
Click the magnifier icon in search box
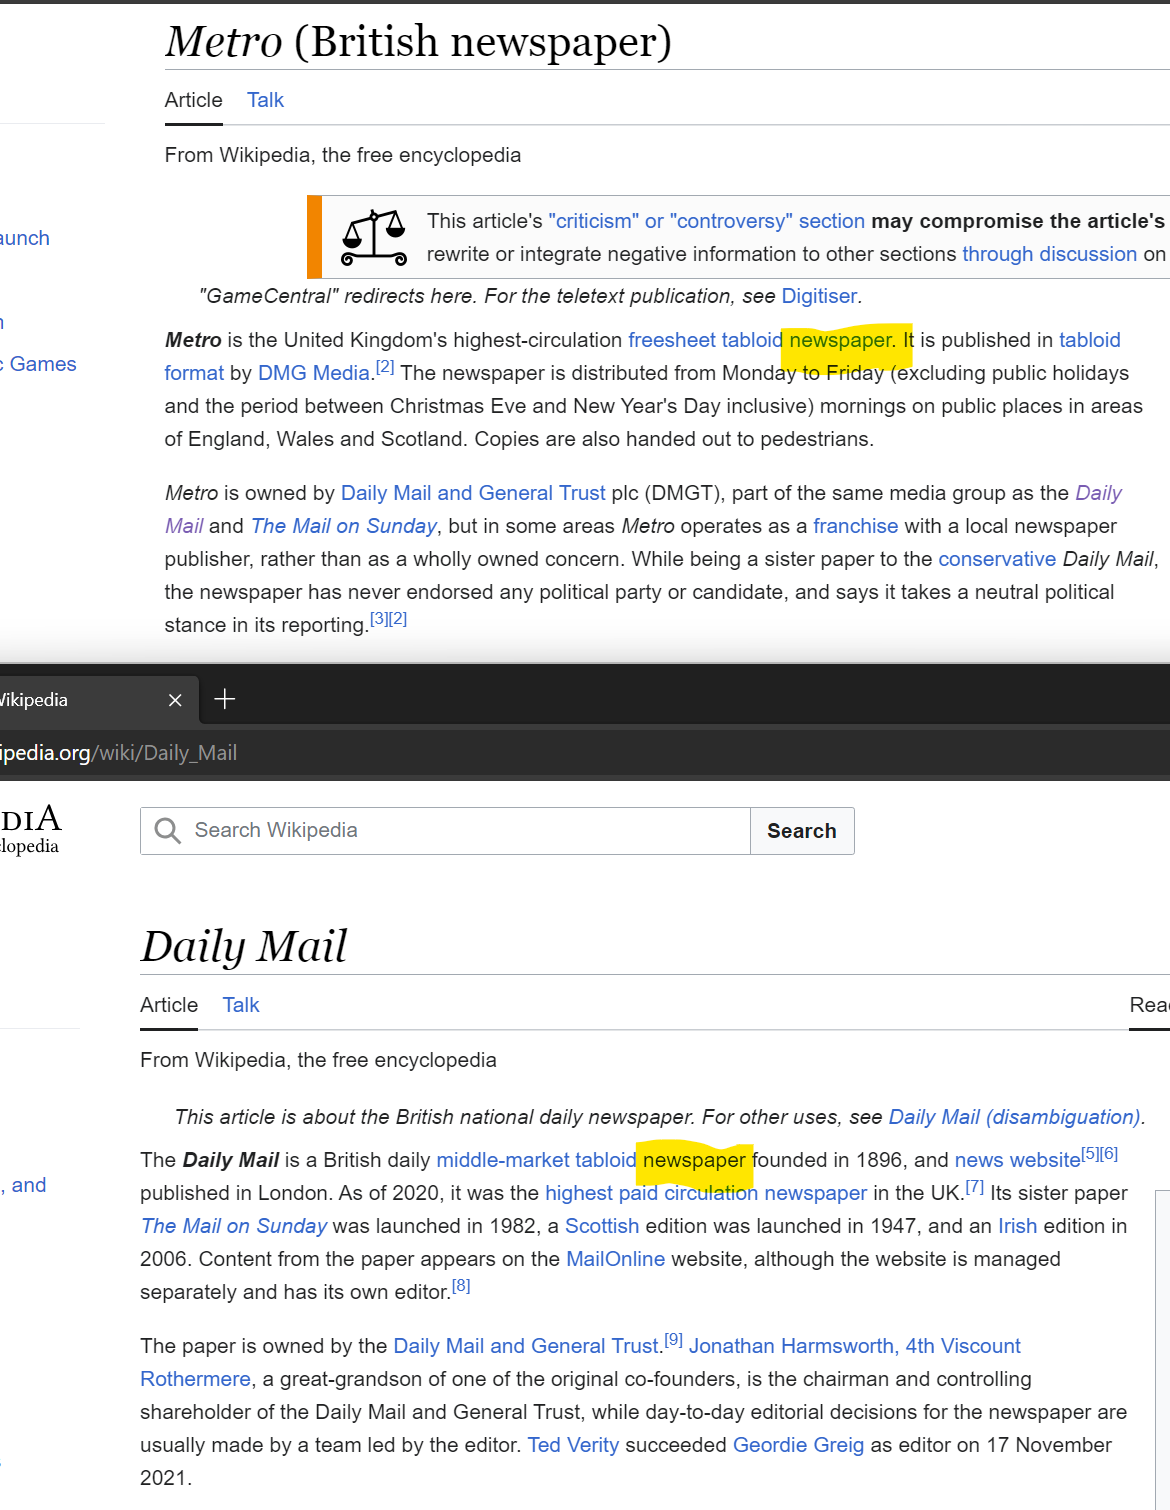168,831
